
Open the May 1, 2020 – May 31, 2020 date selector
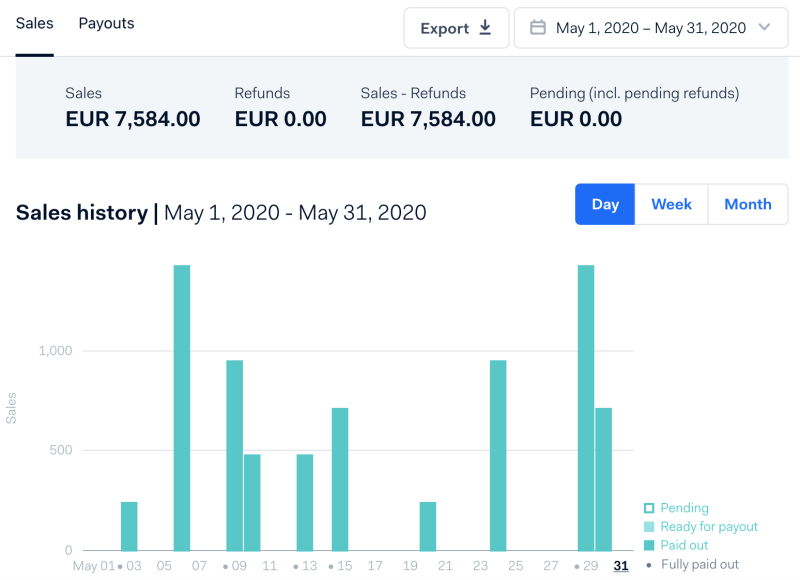(x=650, y=28)
